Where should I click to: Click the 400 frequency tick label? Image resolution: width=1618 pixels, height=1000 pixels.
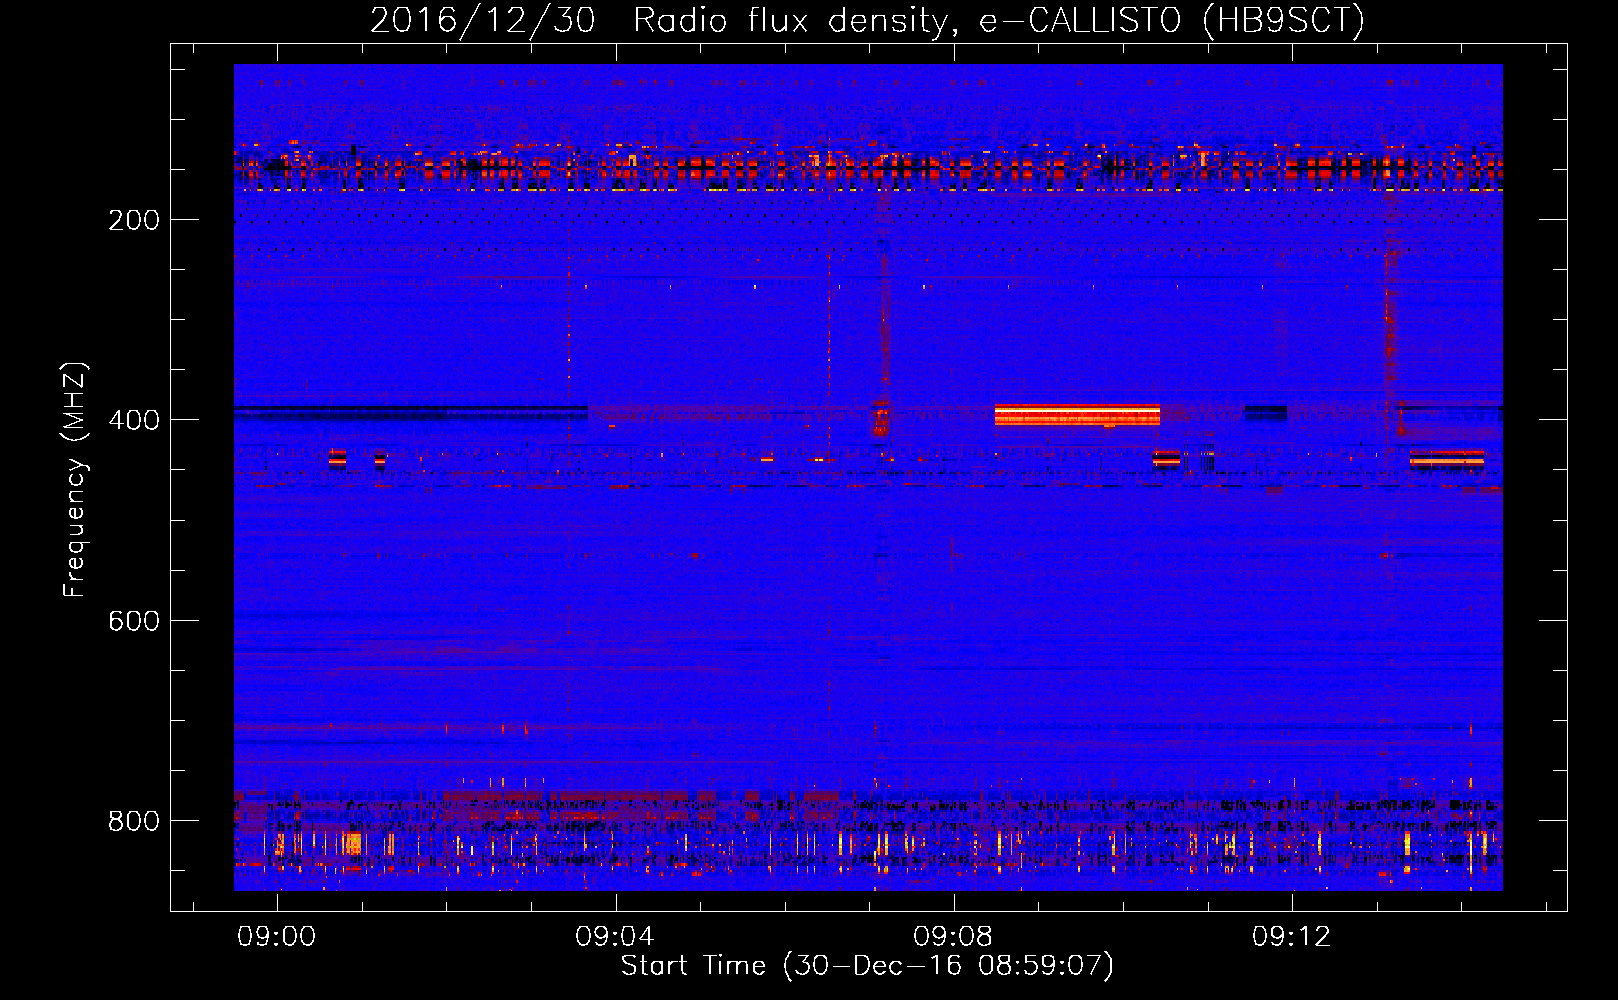(x=134, y=420)
